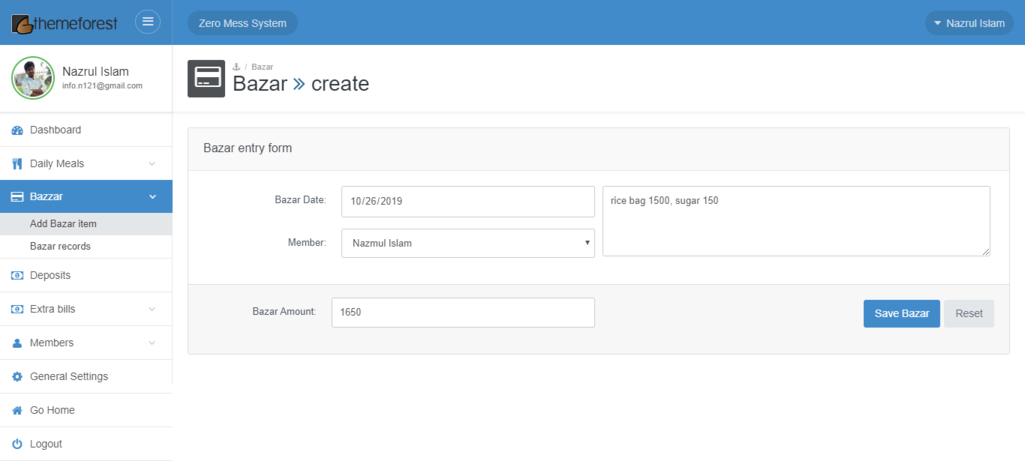Click the user avatar profile picture
1025x461 pixels.
tap(32, 78)
